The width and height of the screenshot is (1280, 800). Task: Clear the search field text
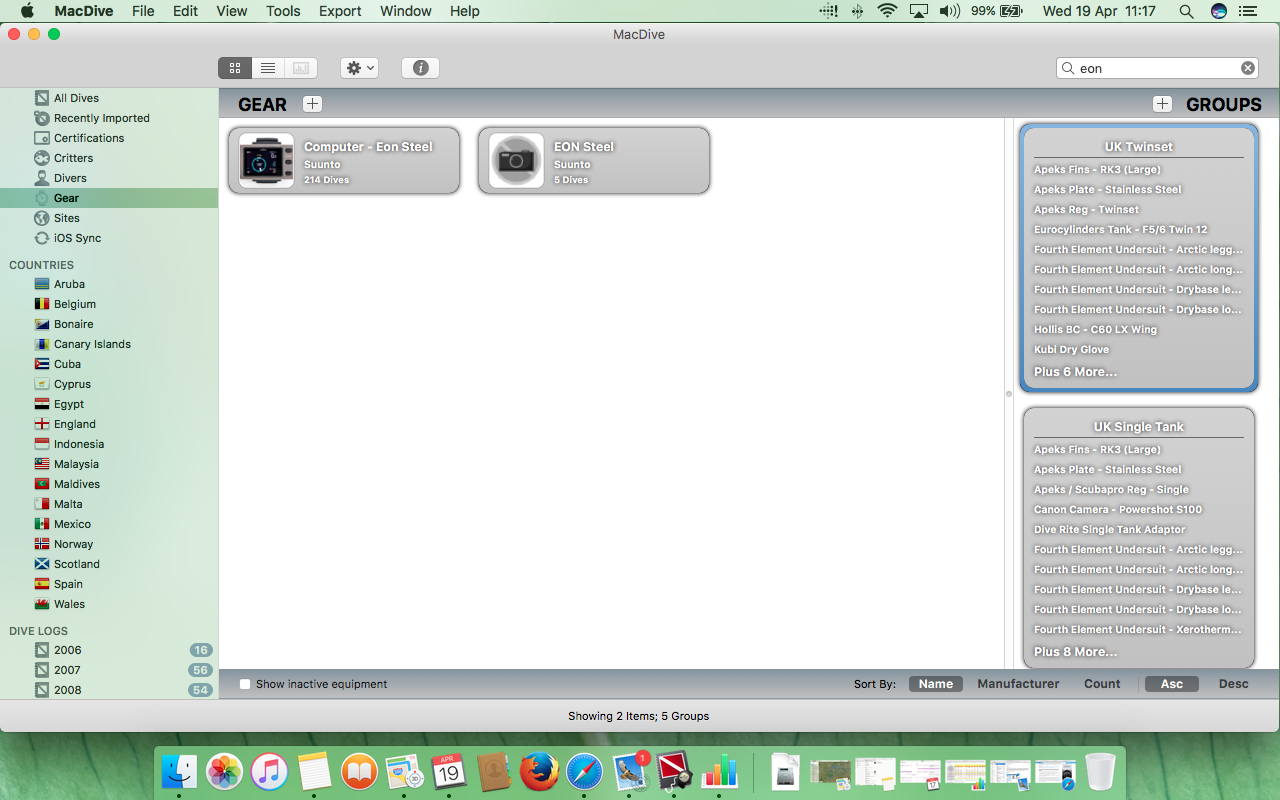coord(1248,68)
